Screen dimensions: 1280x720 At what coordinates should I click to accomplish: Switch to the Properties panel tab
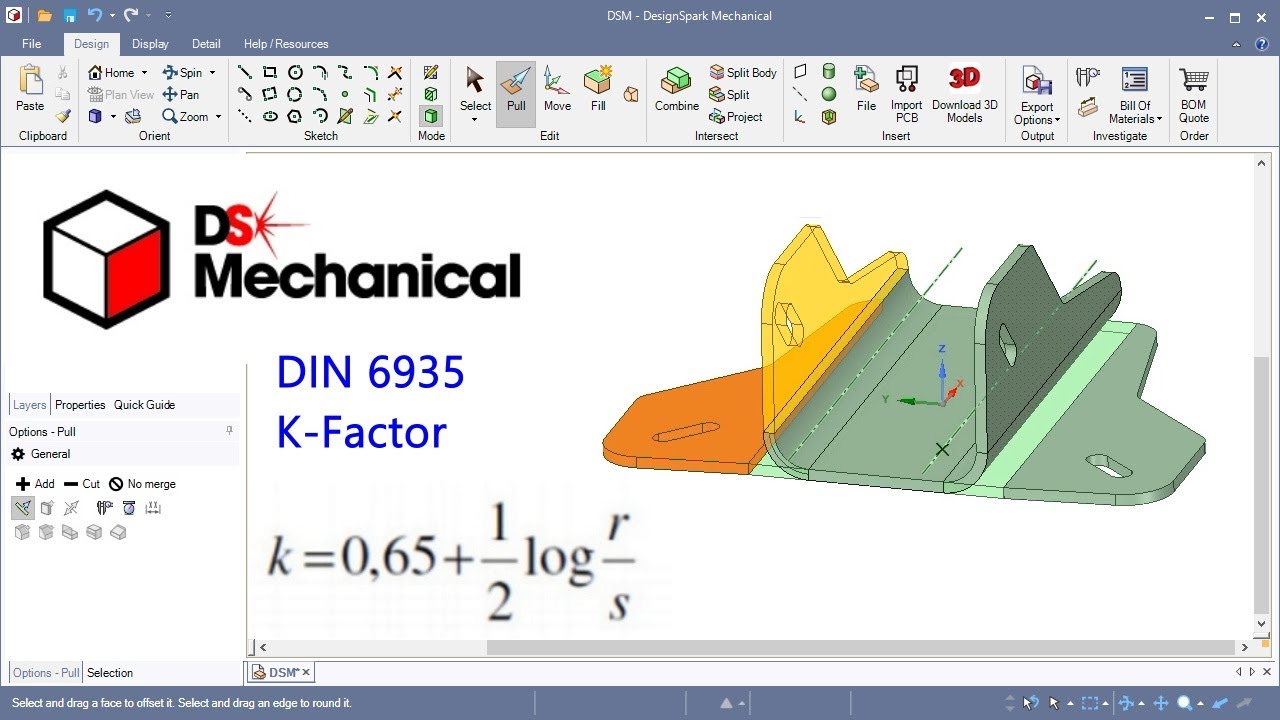tap(80, 405)
